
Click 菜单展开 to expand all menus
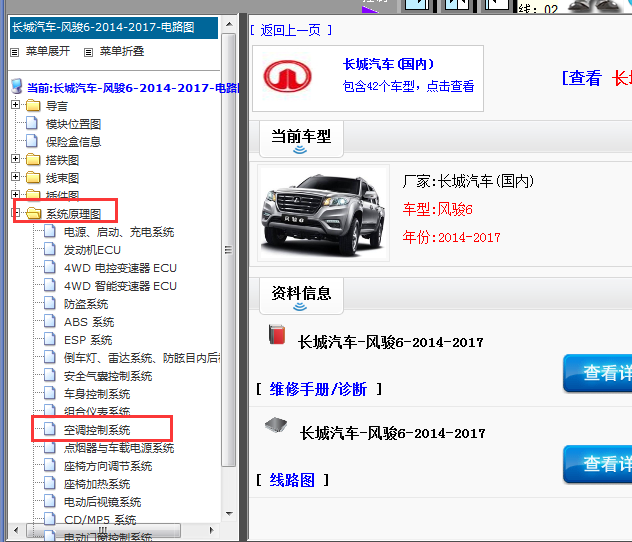(x=48, y=51)
